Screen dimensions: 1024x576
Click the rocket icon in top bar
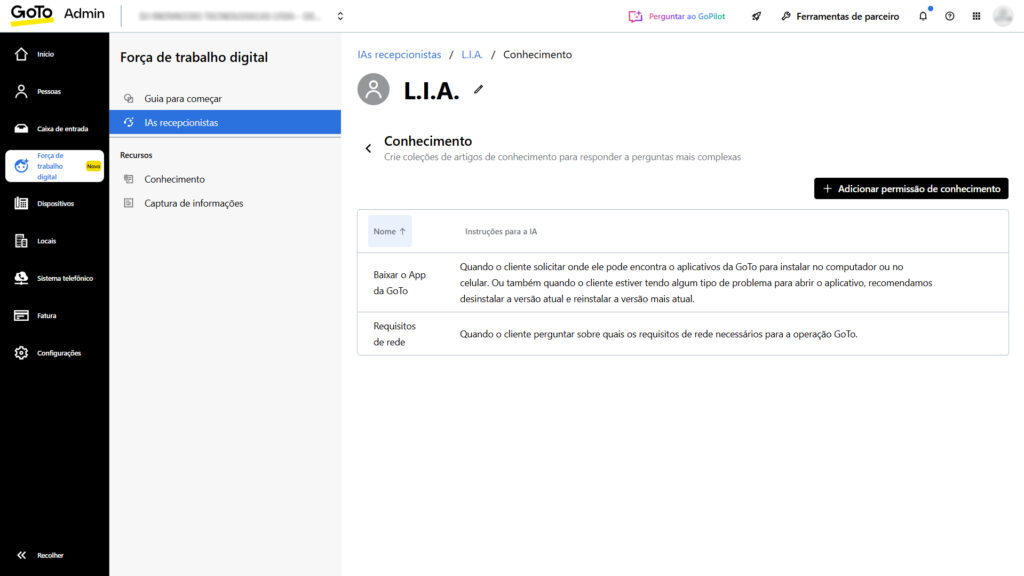pos(756,16)
